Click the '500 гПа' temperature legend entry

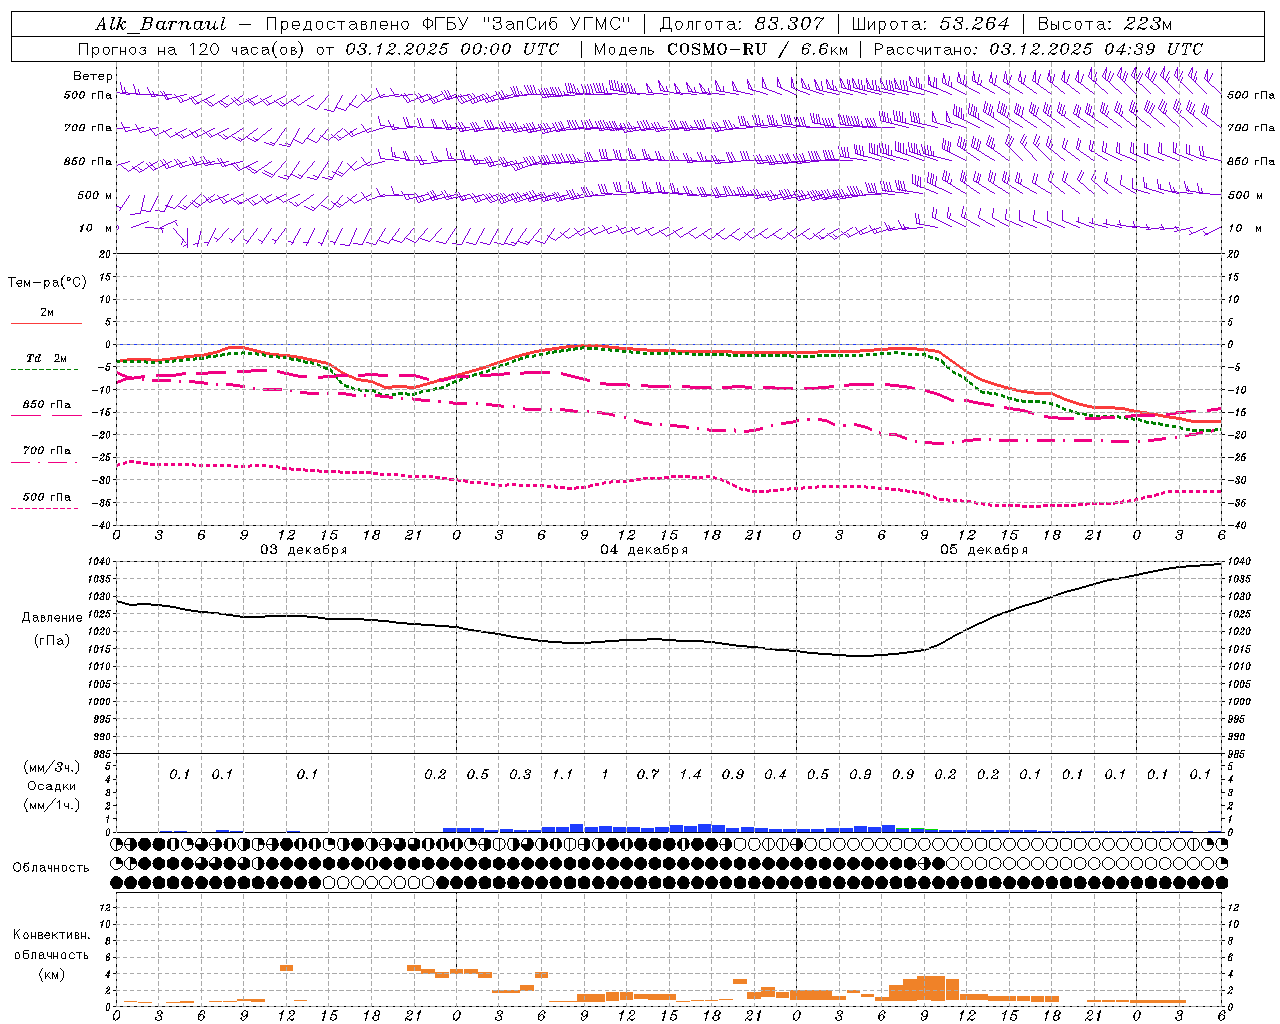click(x=46, y=497)
